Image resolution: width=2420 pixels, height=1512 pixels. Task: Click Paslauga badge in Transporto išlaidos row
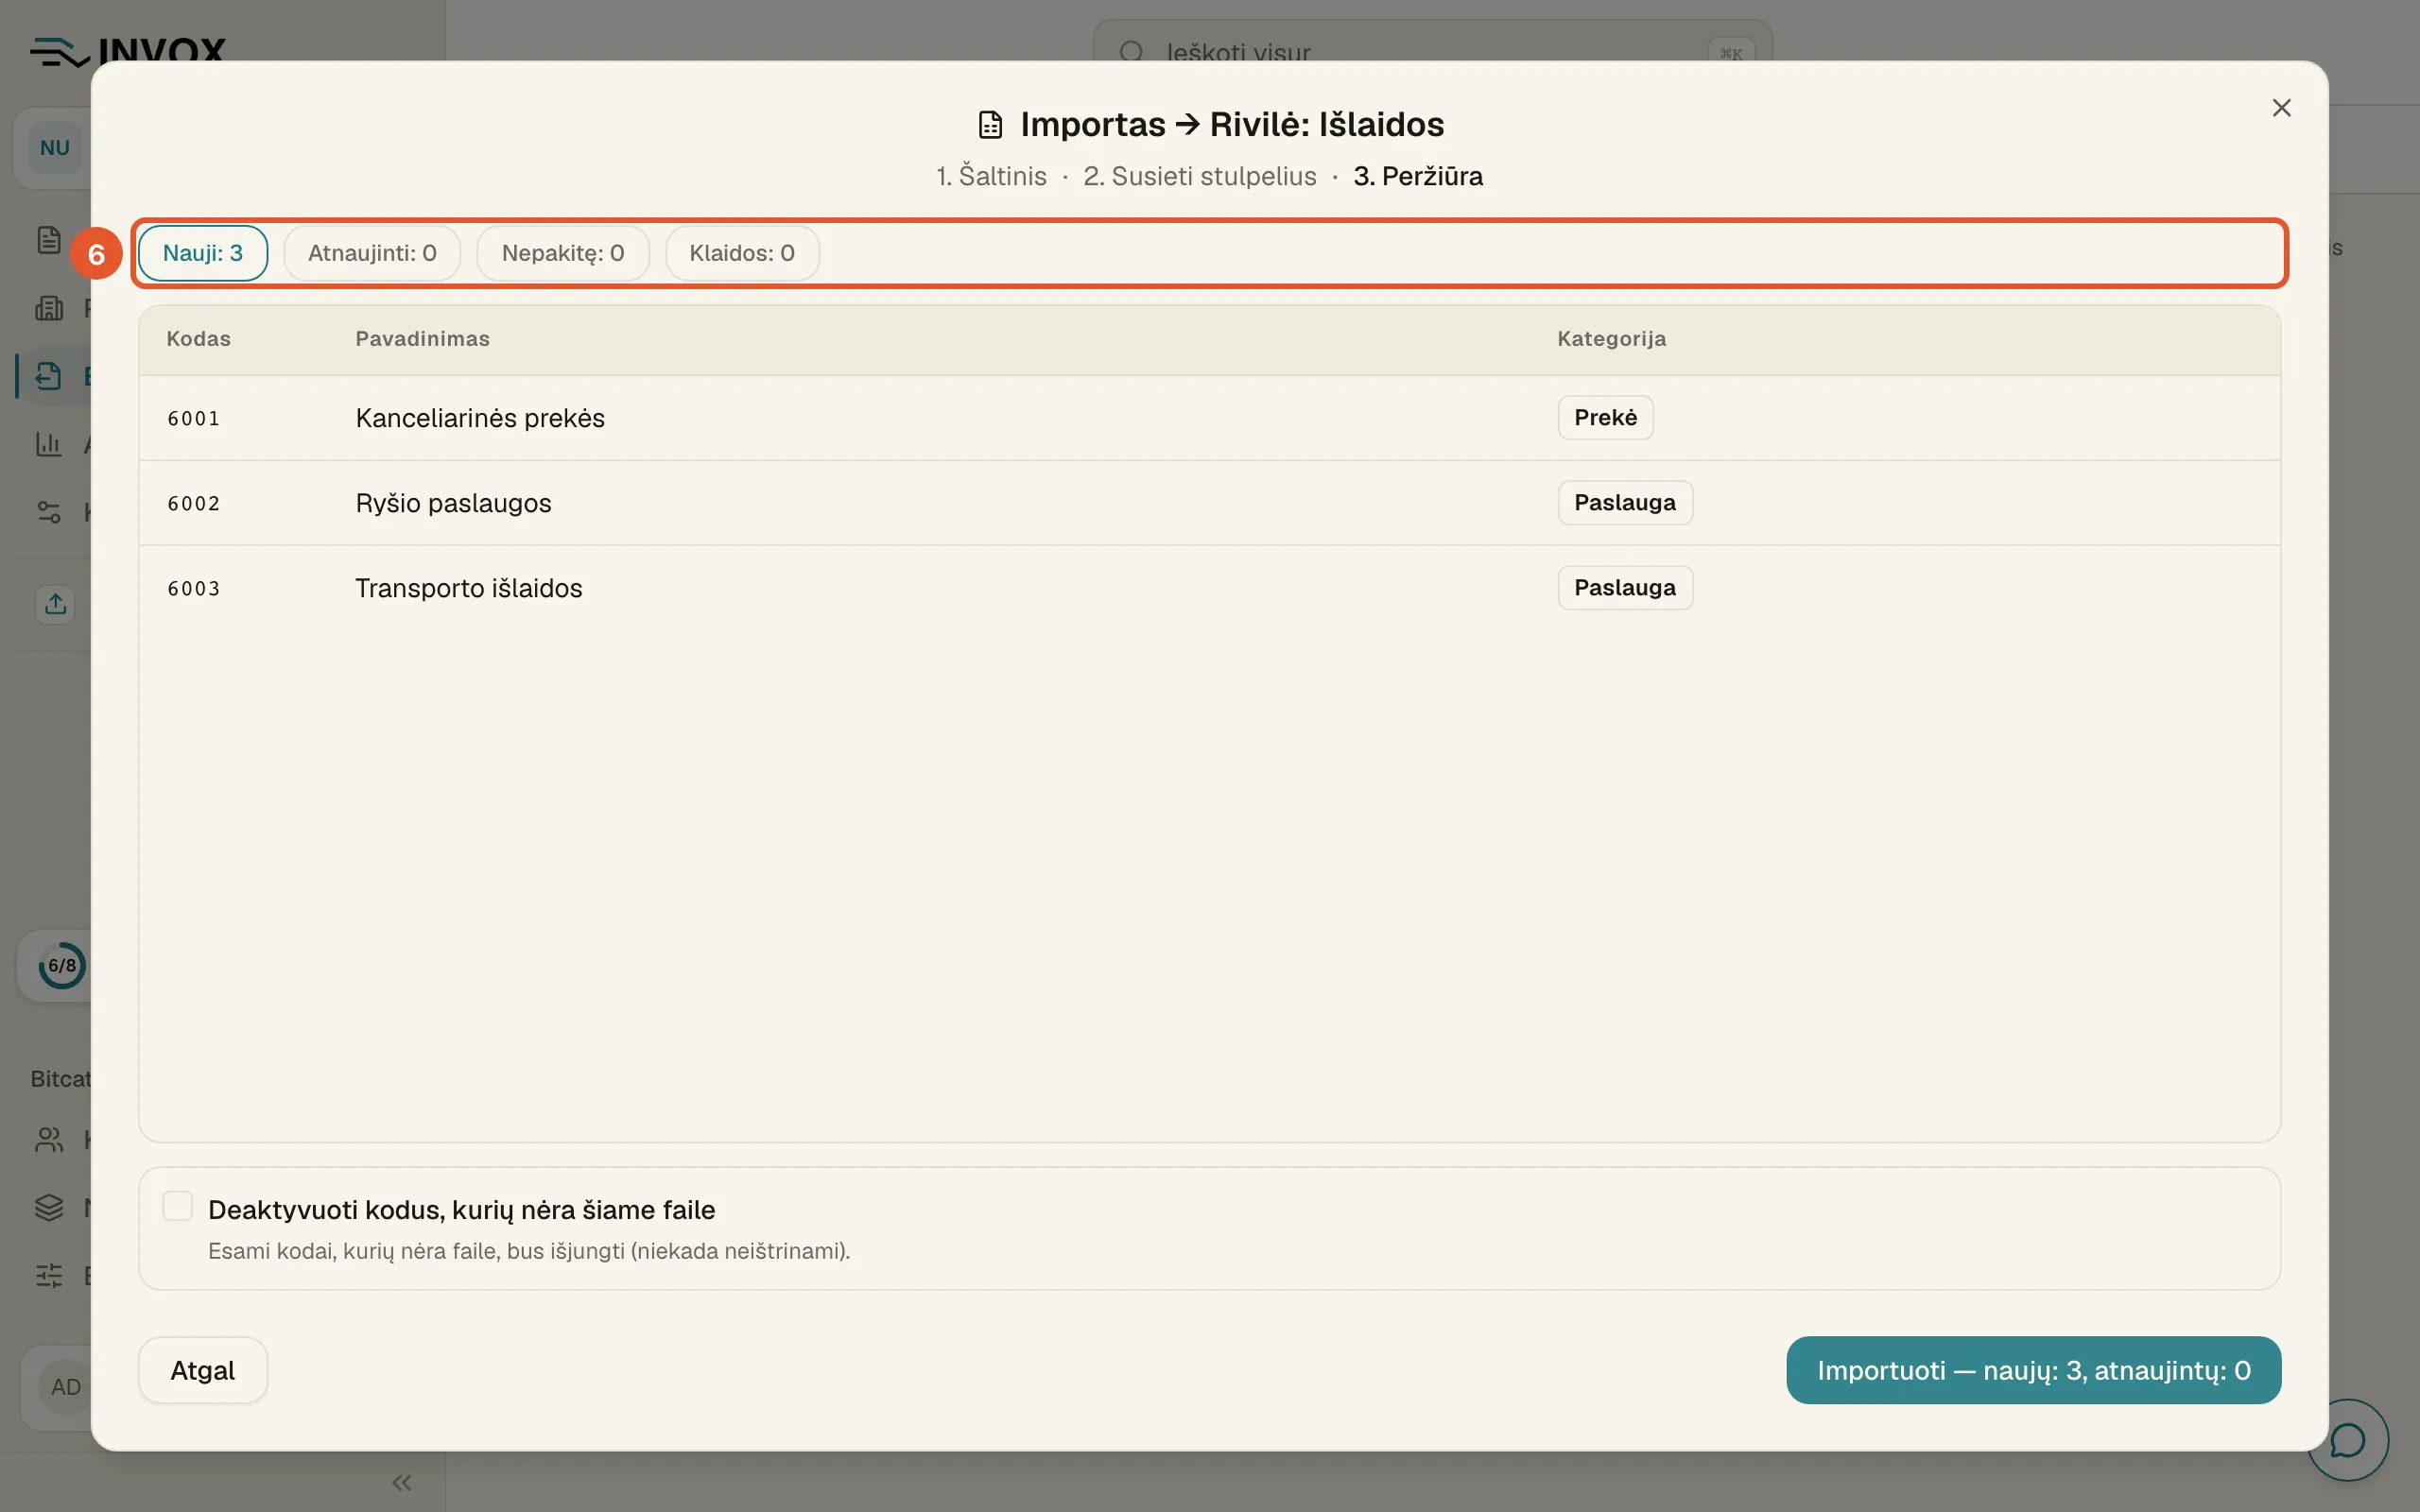(x=1625, y=587)
